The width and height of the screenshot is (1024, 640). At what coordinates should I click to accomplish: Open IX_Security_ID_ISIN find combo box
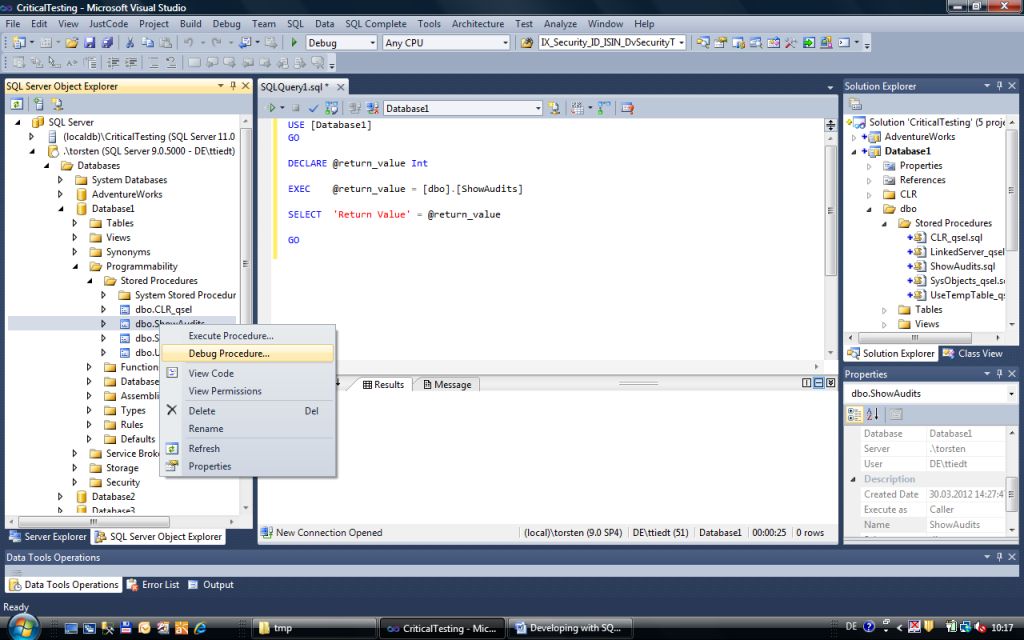pos(612,42)
